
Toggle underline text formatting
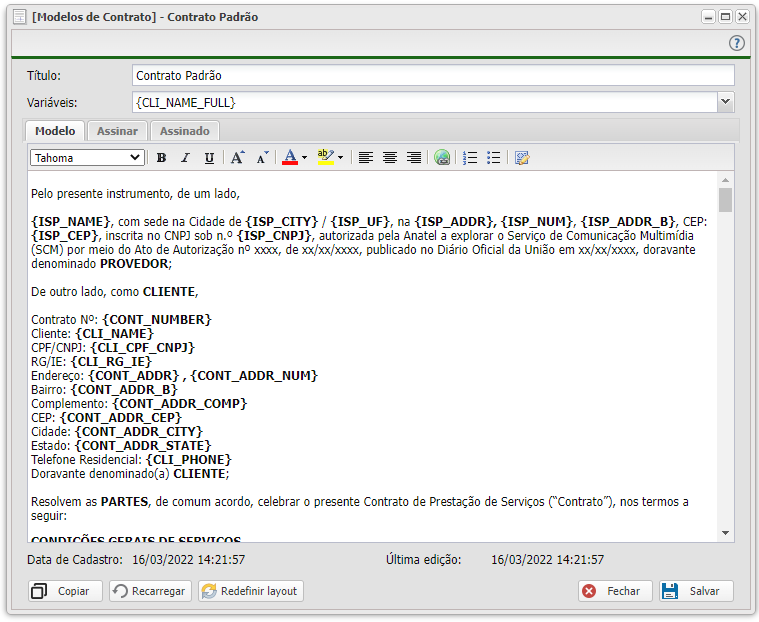[209, 158]
